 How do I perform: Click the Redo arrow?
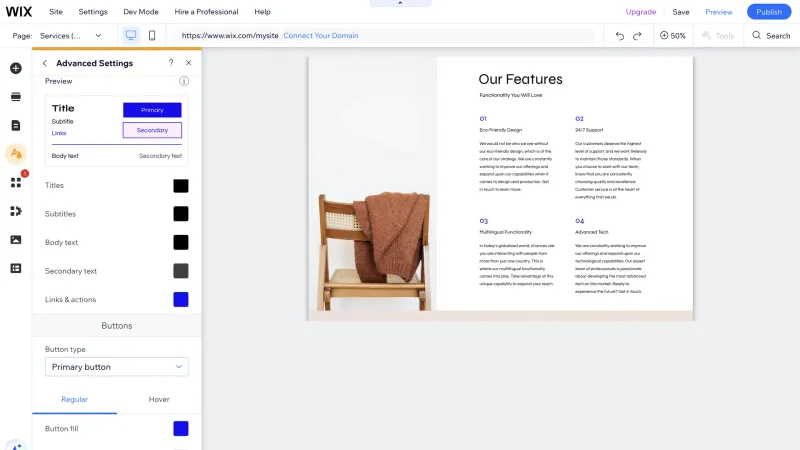point(637,36)
